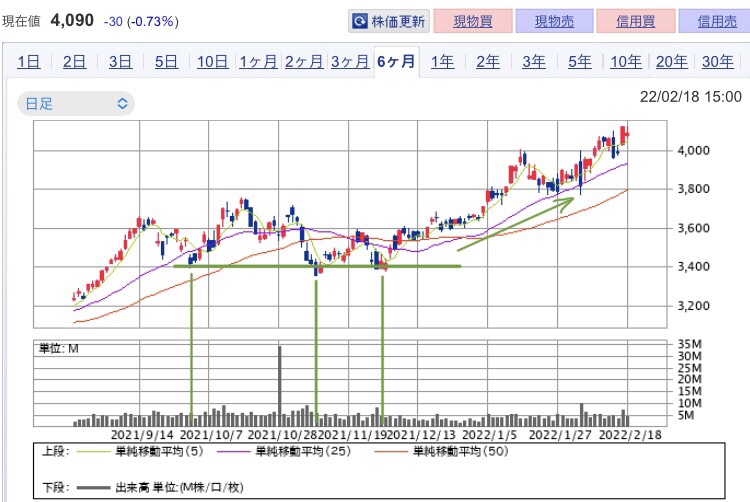
Task: Open the 現物買 order link
Action: coord(473,22)
